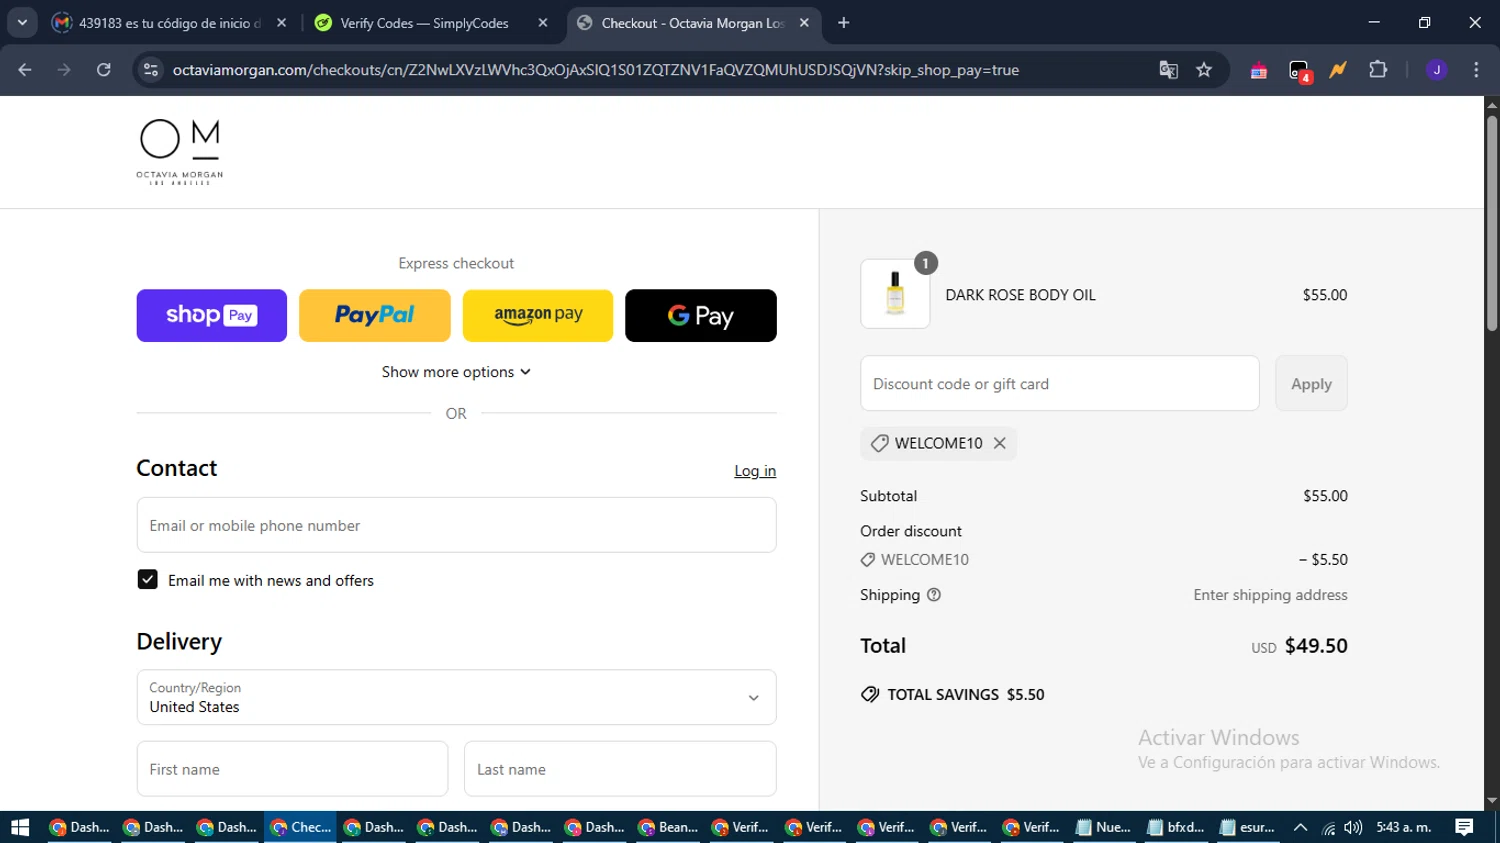This screenshot has height=843, width=1500.
Task: Click the Apply discount button
Action: (x=1311, y=383)
